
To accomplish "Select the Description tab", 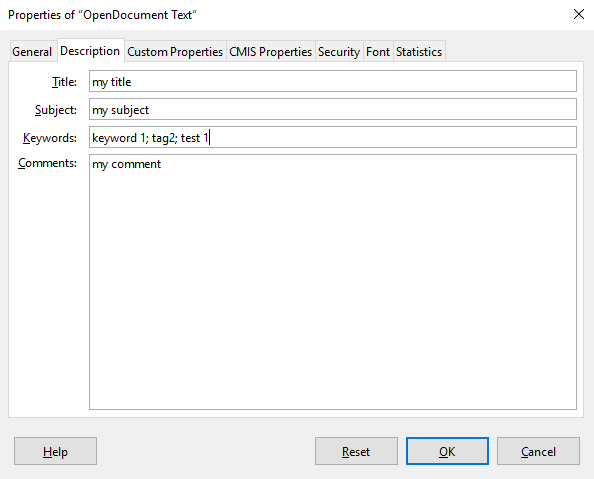I will (90, 51).
